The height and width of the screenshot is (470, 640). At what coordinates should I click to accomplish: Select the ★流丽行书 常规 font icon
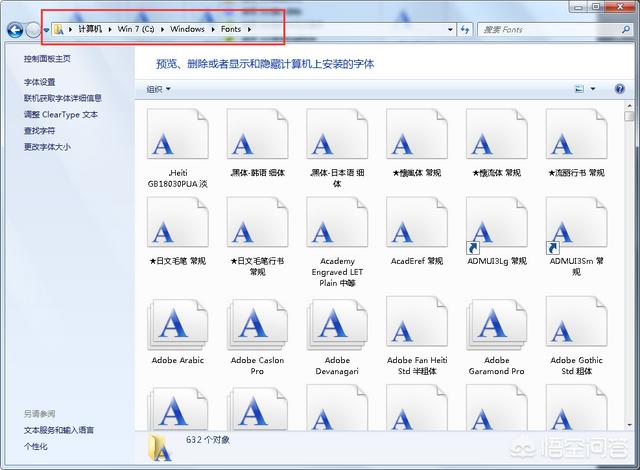tap(577, 134)
